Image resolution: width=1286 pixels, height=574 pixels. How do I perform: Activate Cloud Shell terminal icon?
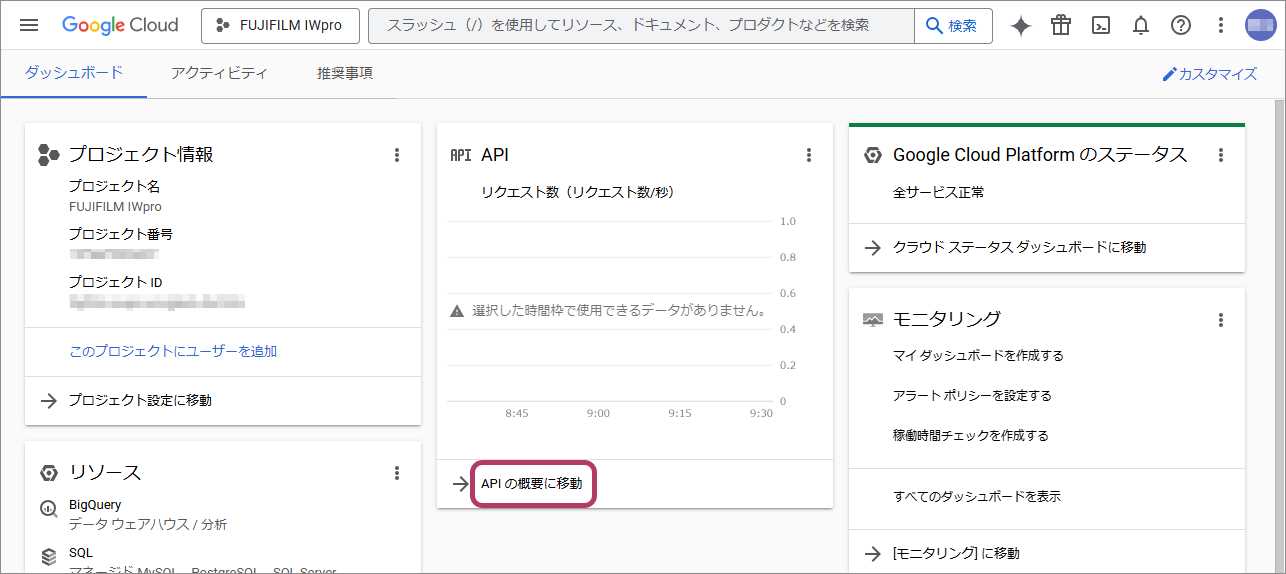click(1101, 26)
